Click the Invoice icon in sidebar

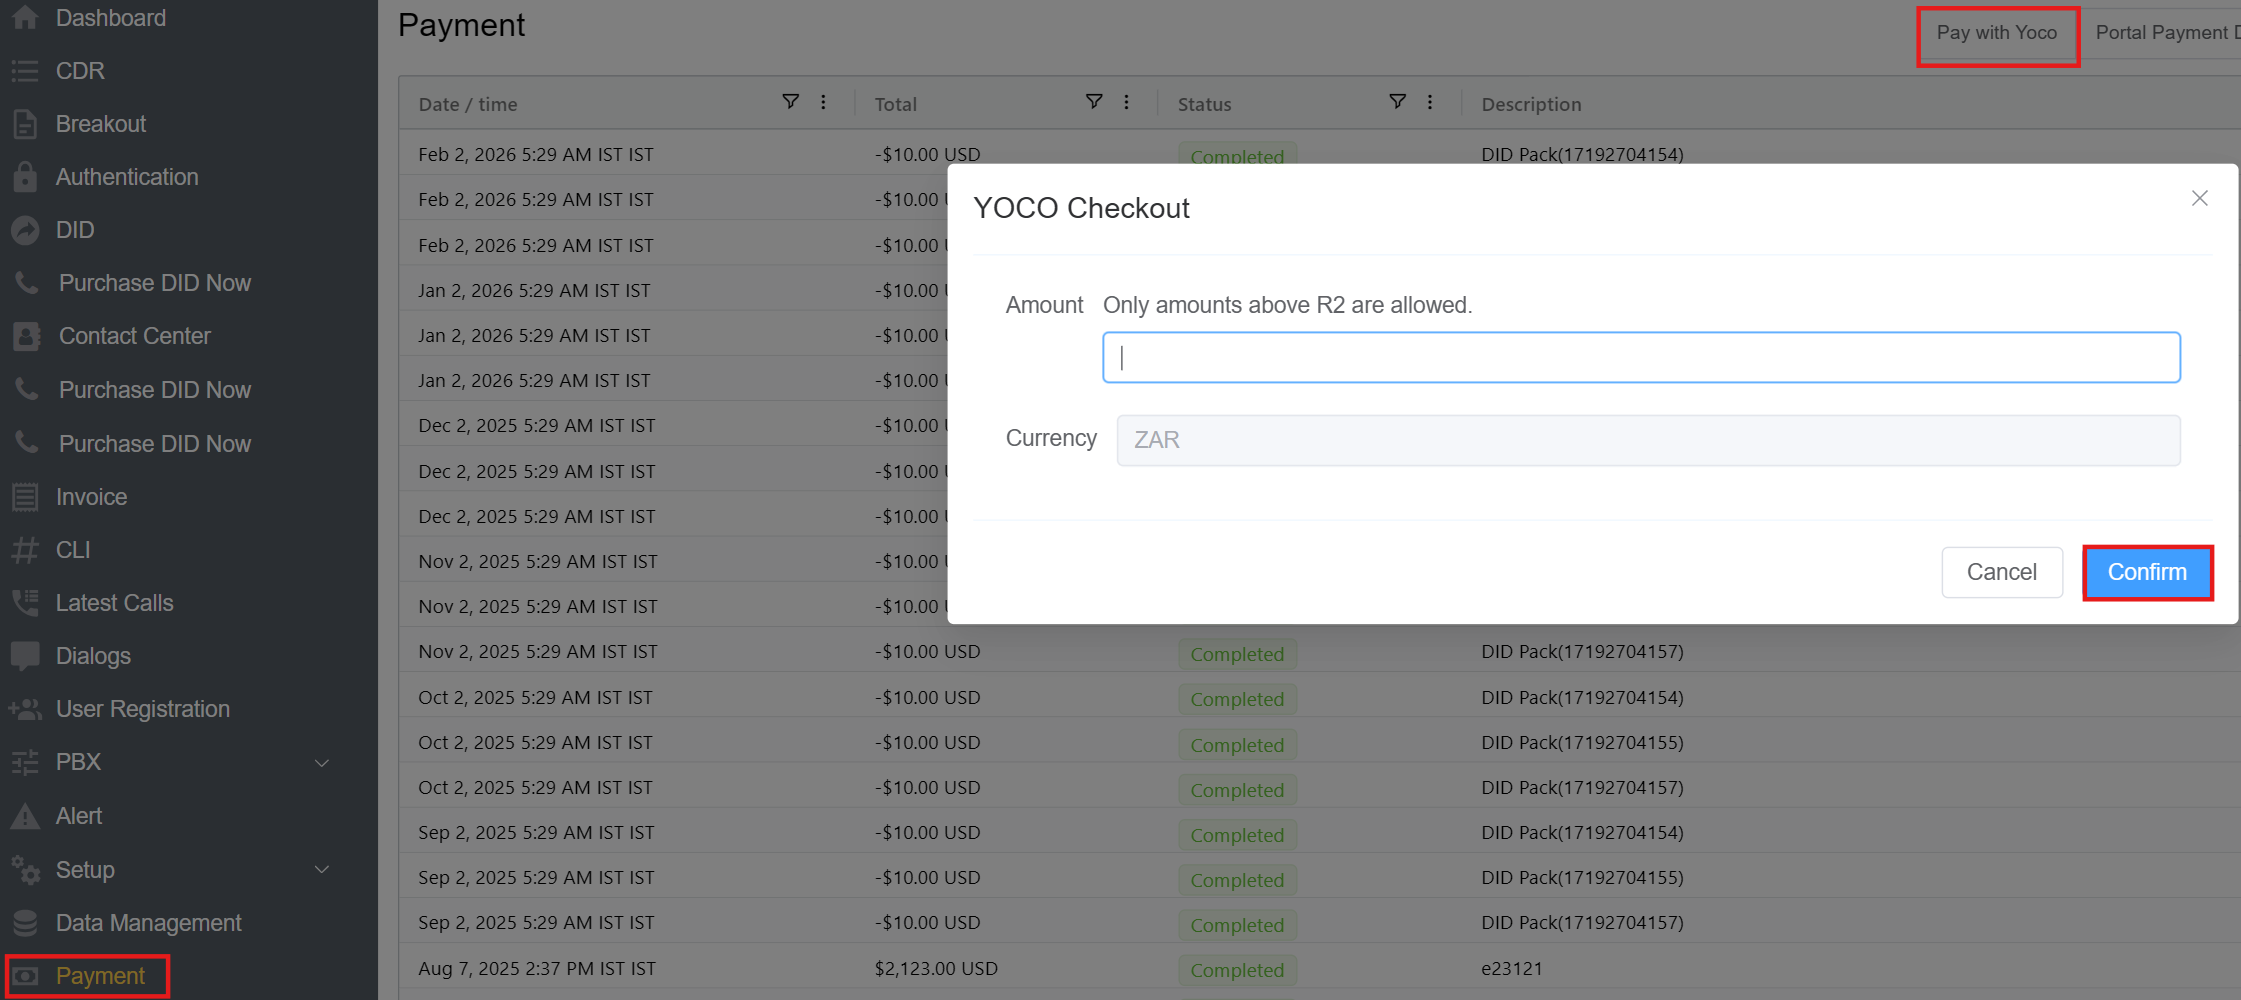click(25, 497)
